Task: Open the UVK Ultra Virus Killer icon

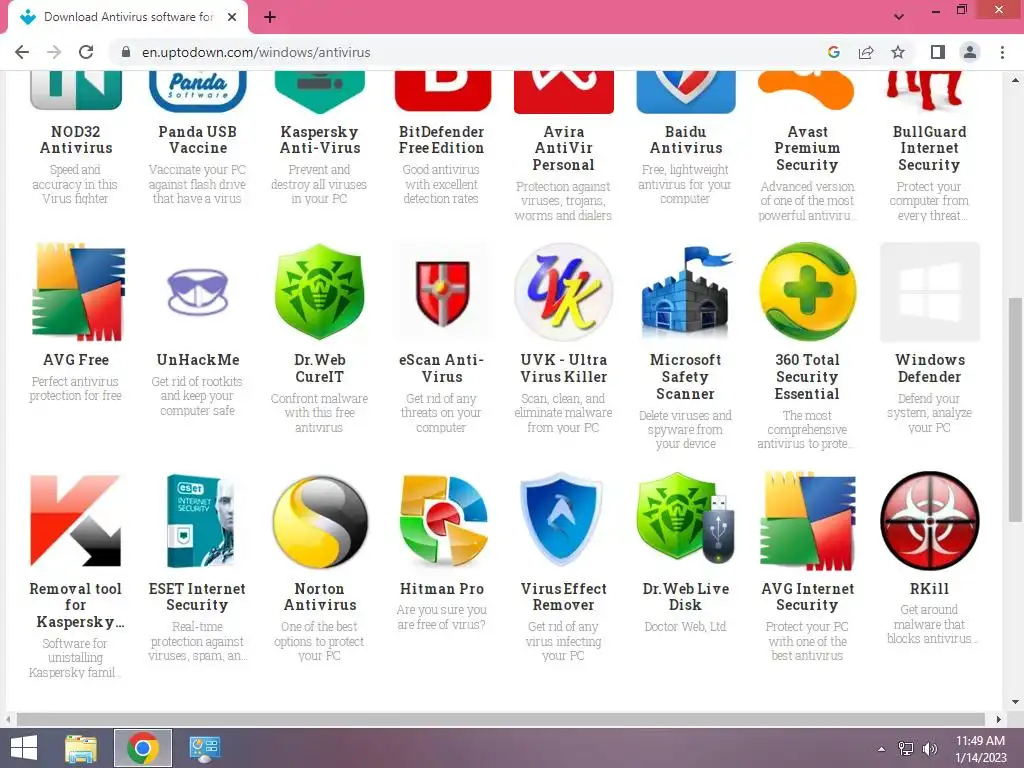Action: [564, 292]
